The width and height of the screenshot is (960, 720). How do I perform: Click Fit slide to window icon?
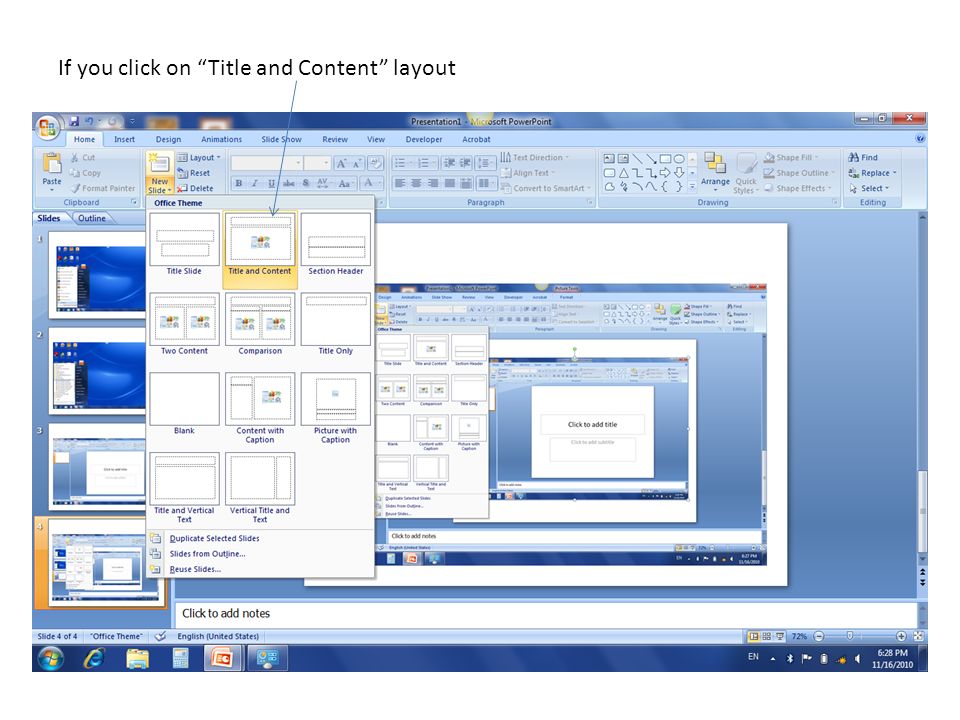point(918,636)
